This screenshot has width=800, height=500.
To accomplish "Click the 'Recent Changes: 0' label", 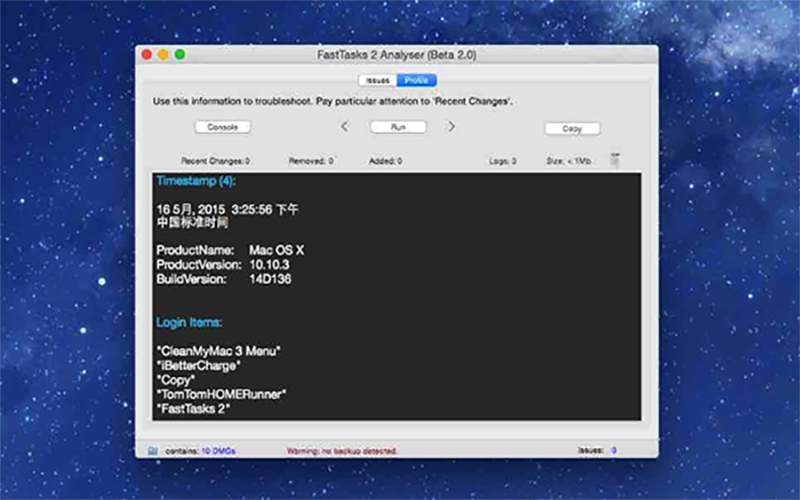I will click(215, 161).
